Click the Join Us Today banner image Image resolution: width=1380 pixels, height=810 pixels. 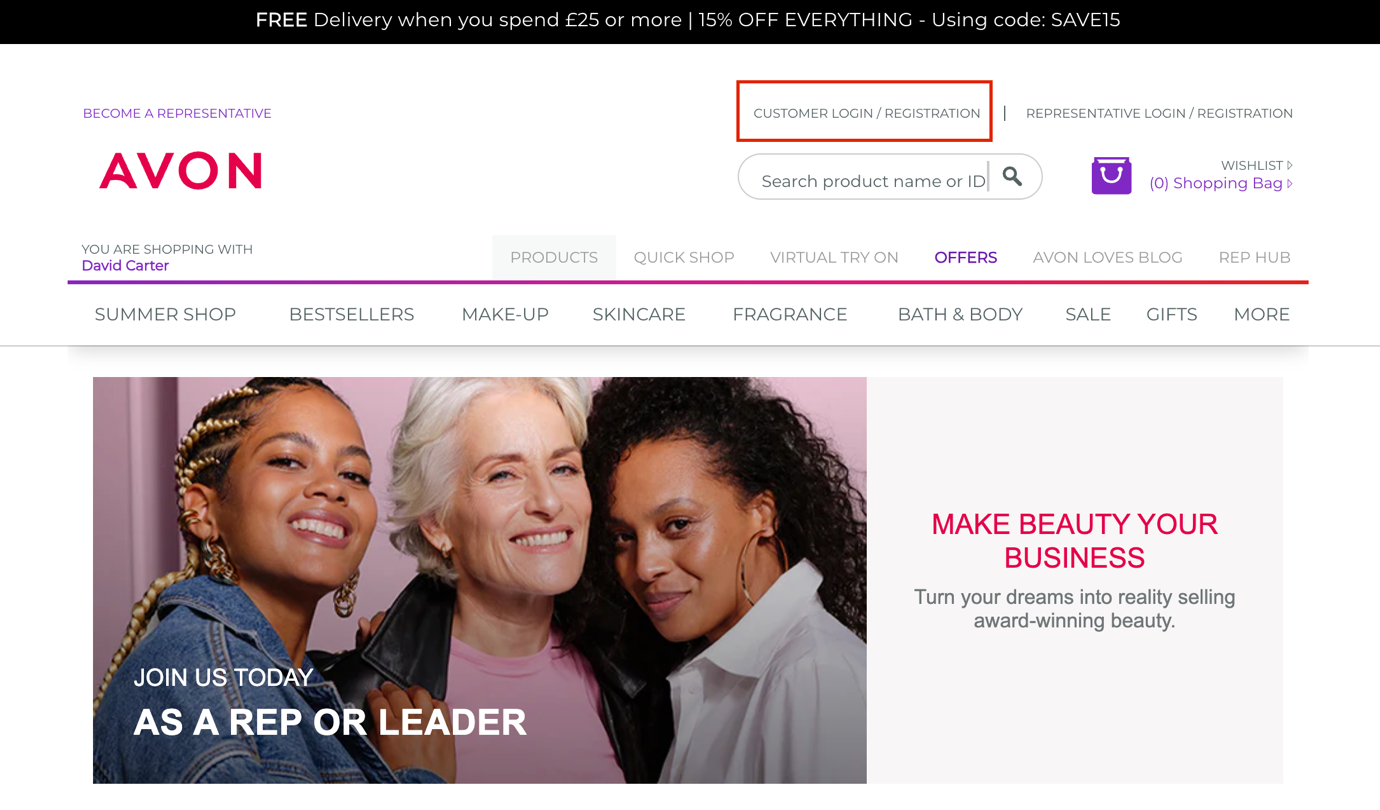click(480, 580)
